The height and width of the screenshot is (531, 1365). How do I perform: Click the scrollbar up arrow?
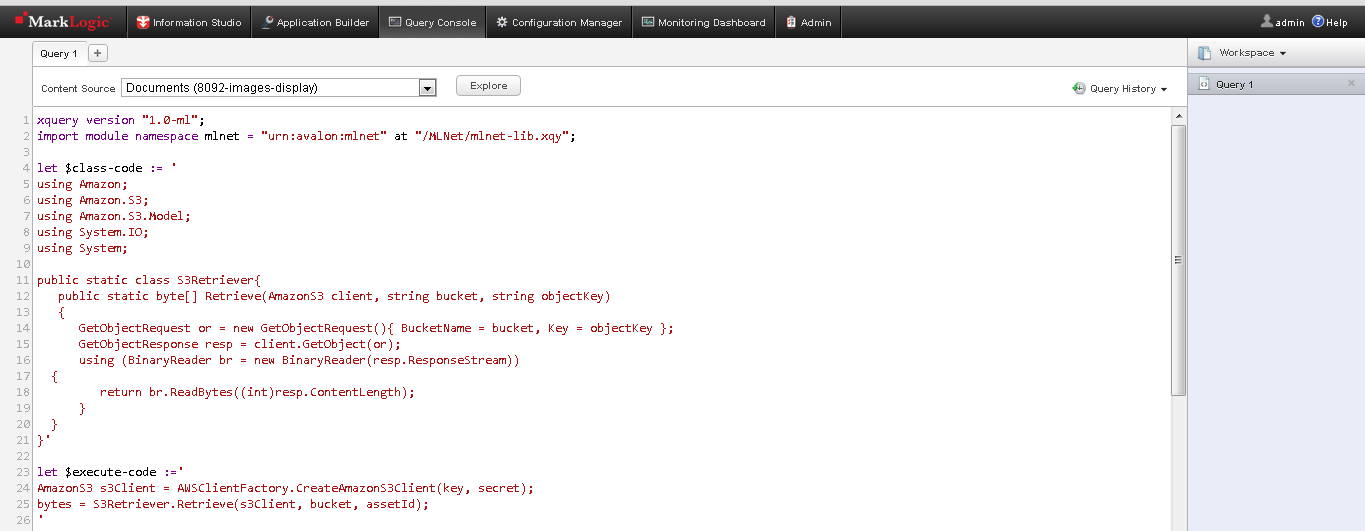pyautogui.click(x=1178, y=116)
